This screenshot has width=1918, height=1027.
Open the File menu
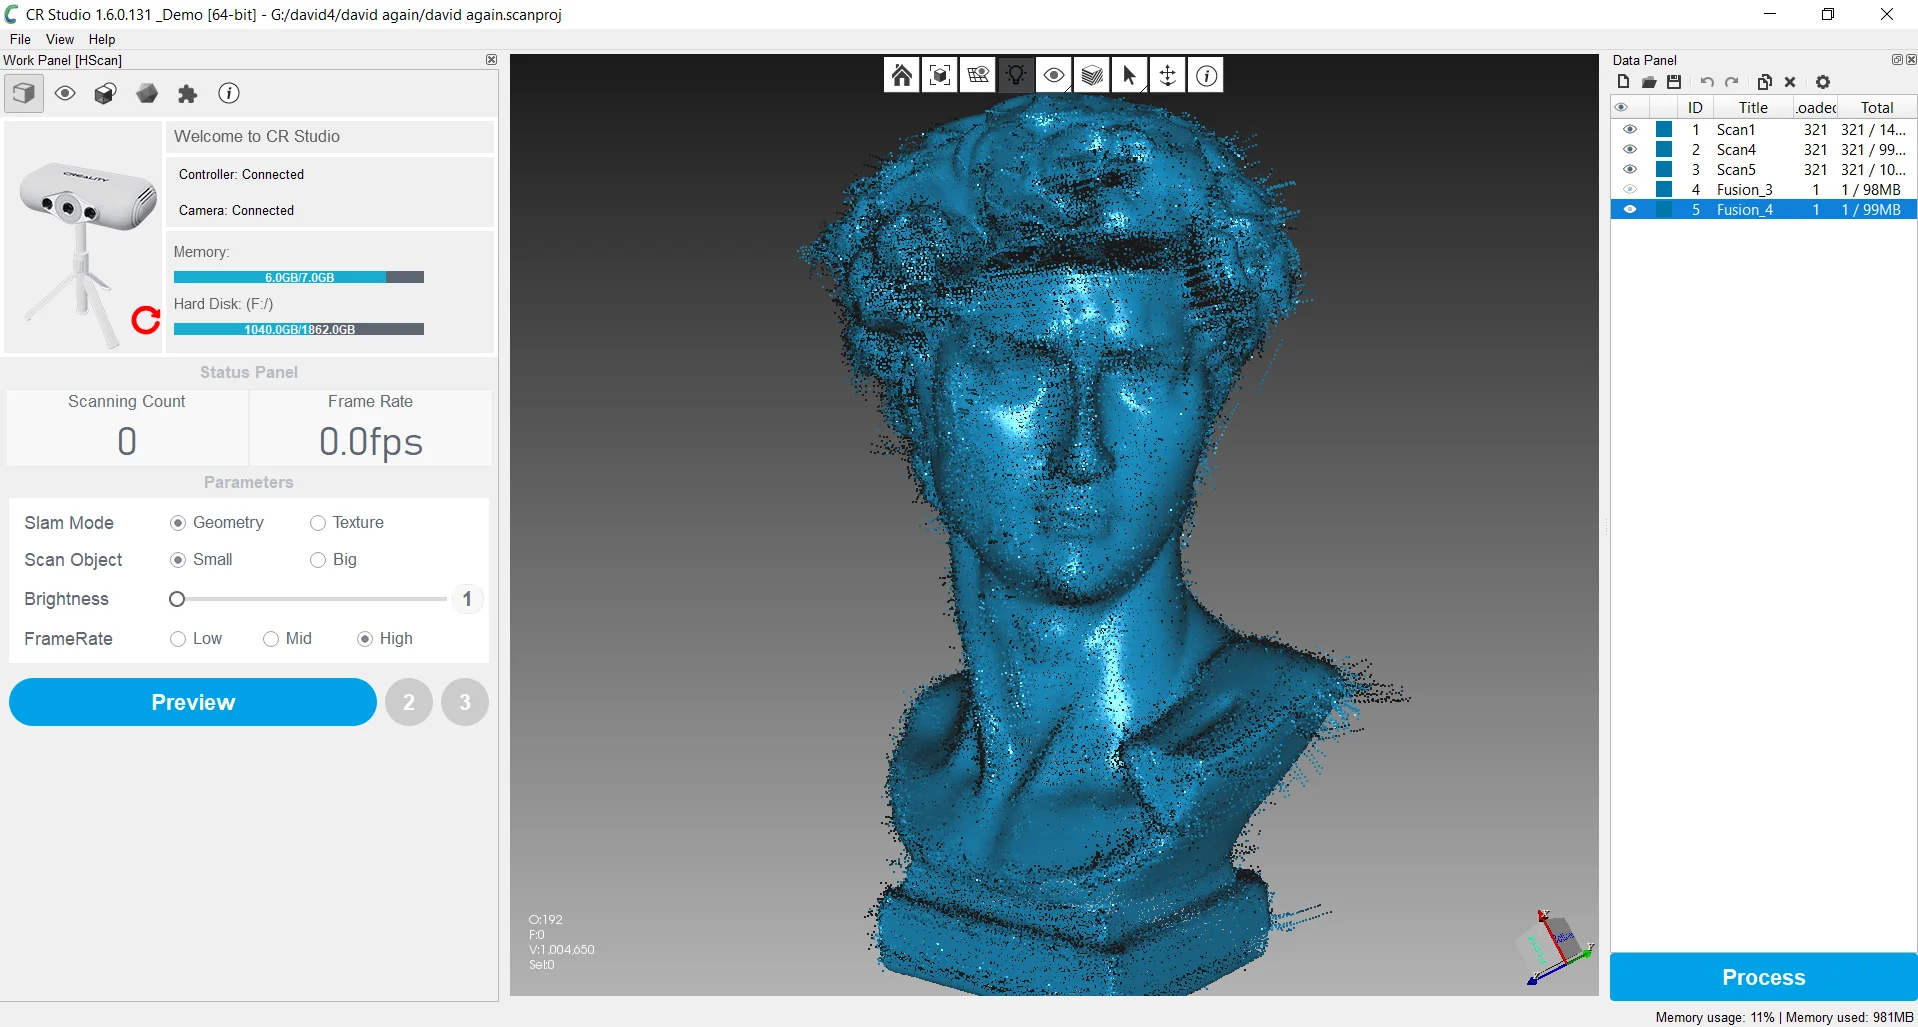pyautogui.click(x=20, y=39)
